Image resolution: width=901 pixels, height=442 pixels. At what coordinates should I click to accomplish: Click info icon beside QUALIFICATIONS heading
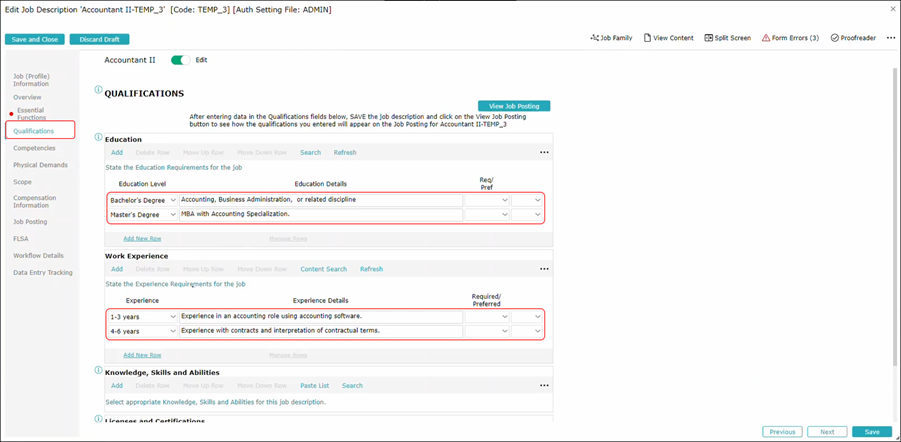[x=98, y=90]
